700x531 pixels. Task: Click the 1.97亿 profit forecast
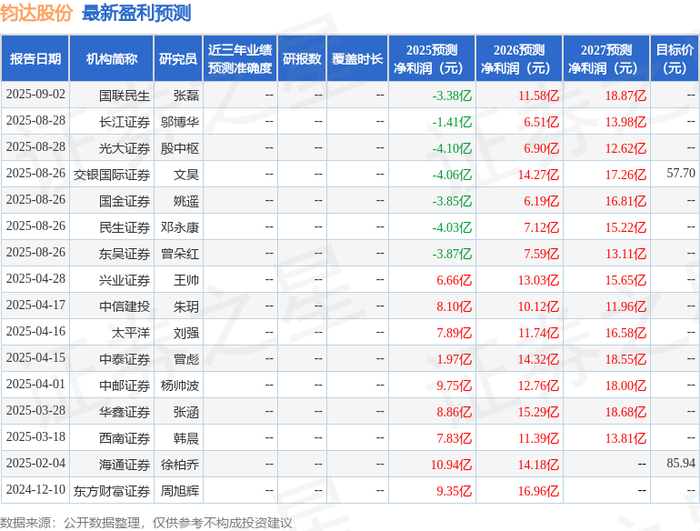coord(454,359)
